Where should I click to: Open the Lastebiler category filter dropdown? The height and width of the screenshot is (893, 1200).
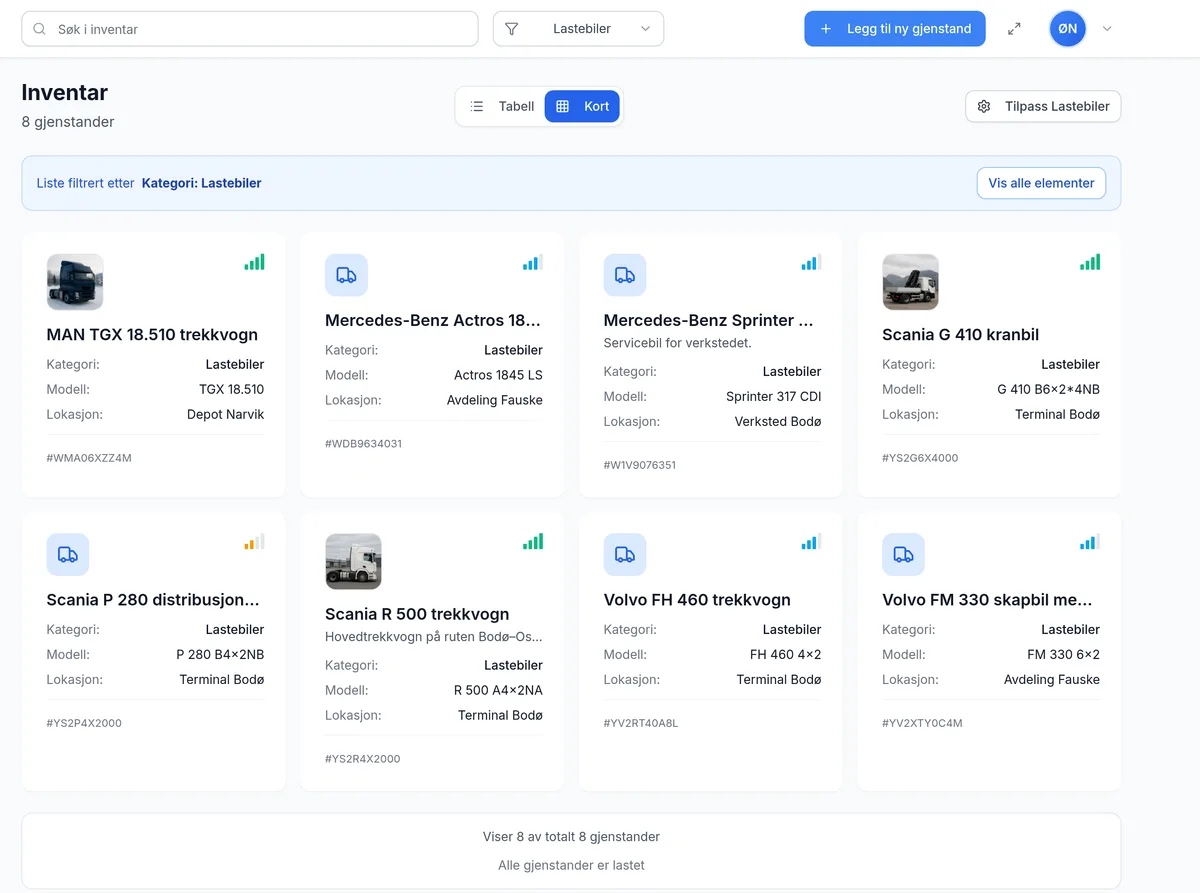(578, 29)
